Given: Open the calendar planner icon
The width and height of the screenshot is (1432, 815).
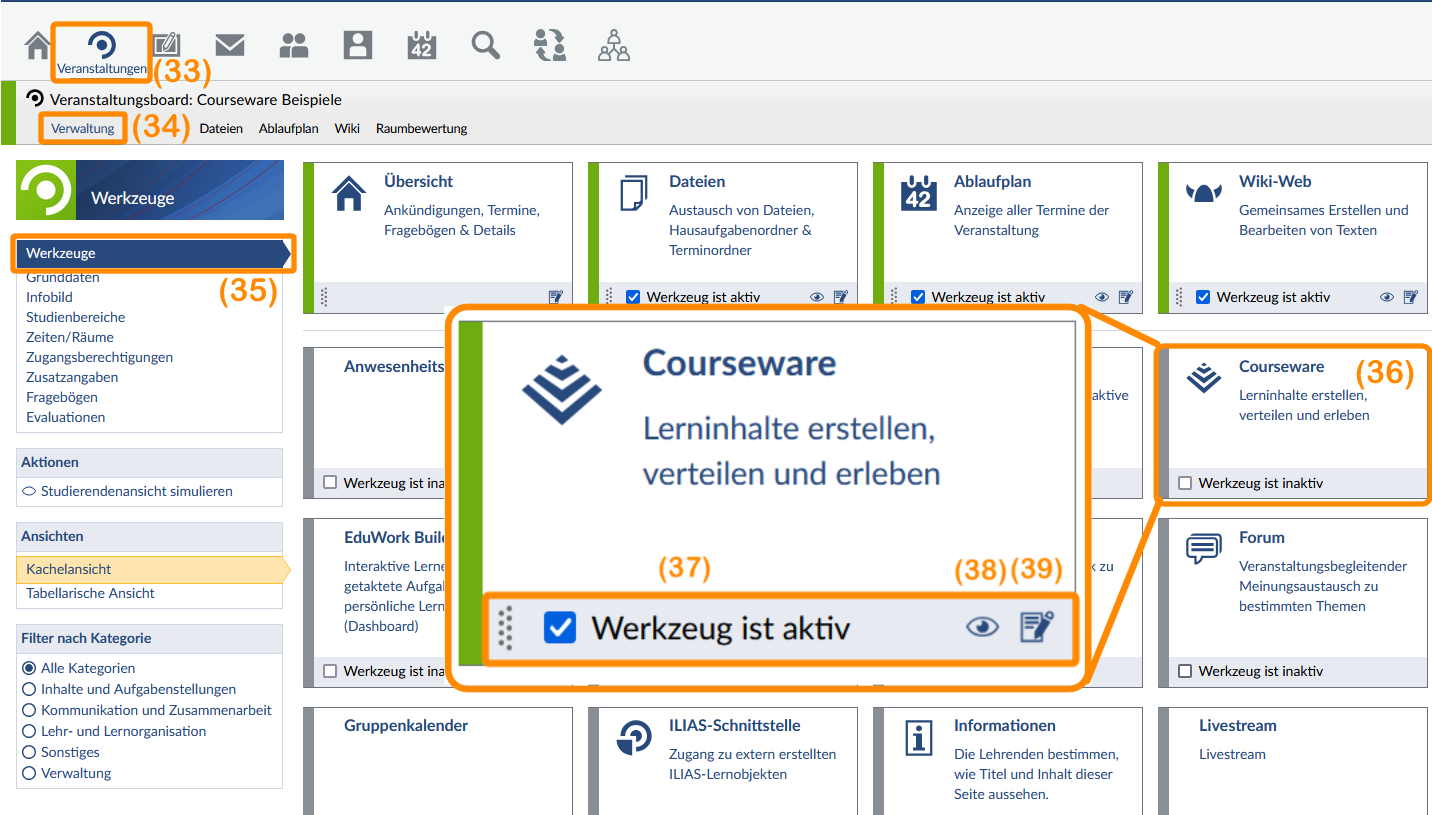Looking at the screenshot, I should point(422,45).
